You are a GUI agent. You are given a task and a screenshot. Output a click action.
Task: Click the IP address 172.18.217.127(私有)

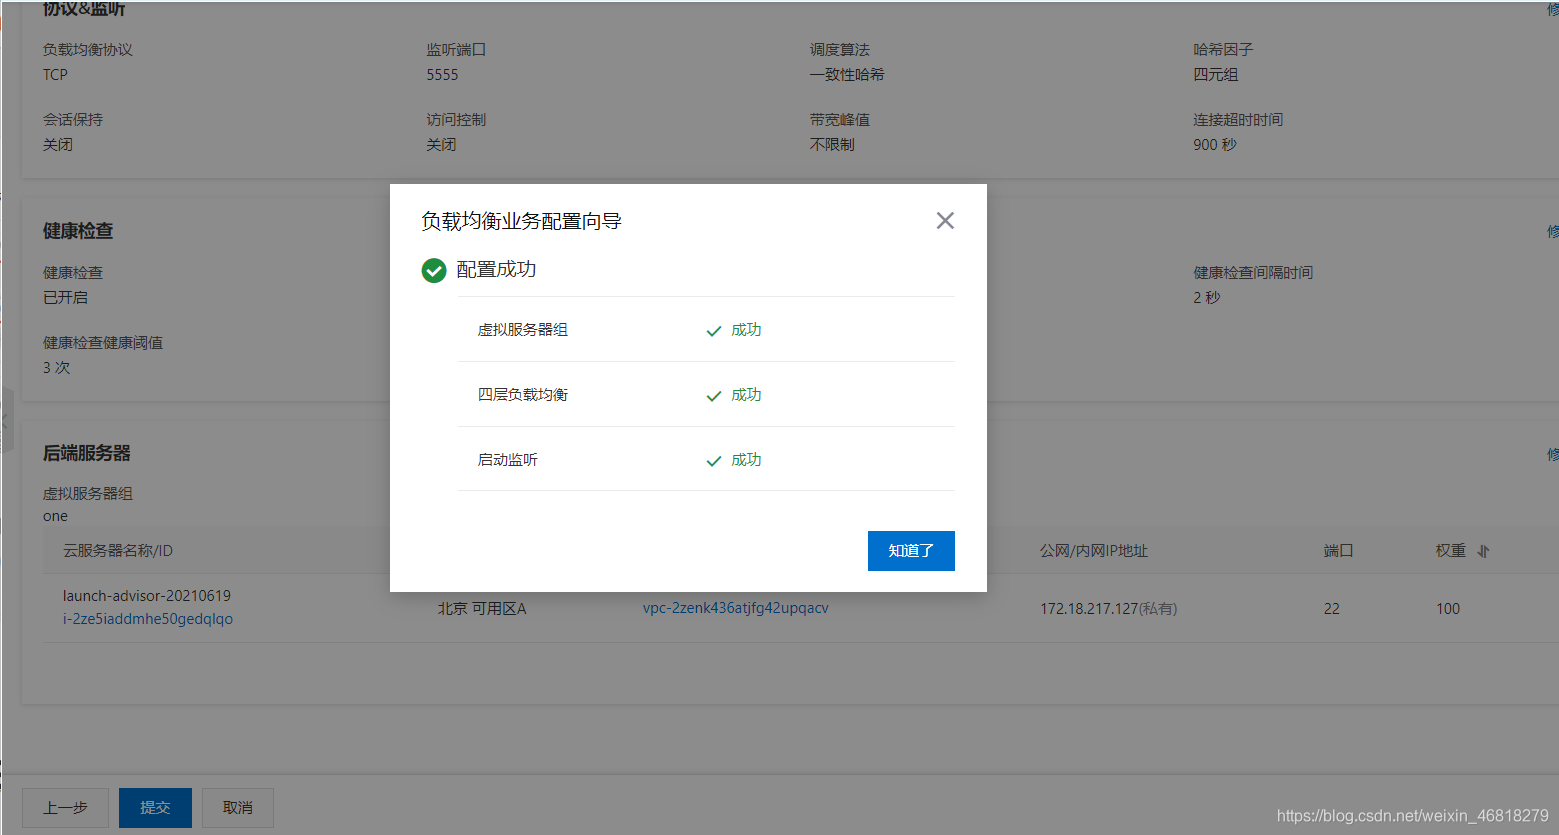coord(1108,608)
